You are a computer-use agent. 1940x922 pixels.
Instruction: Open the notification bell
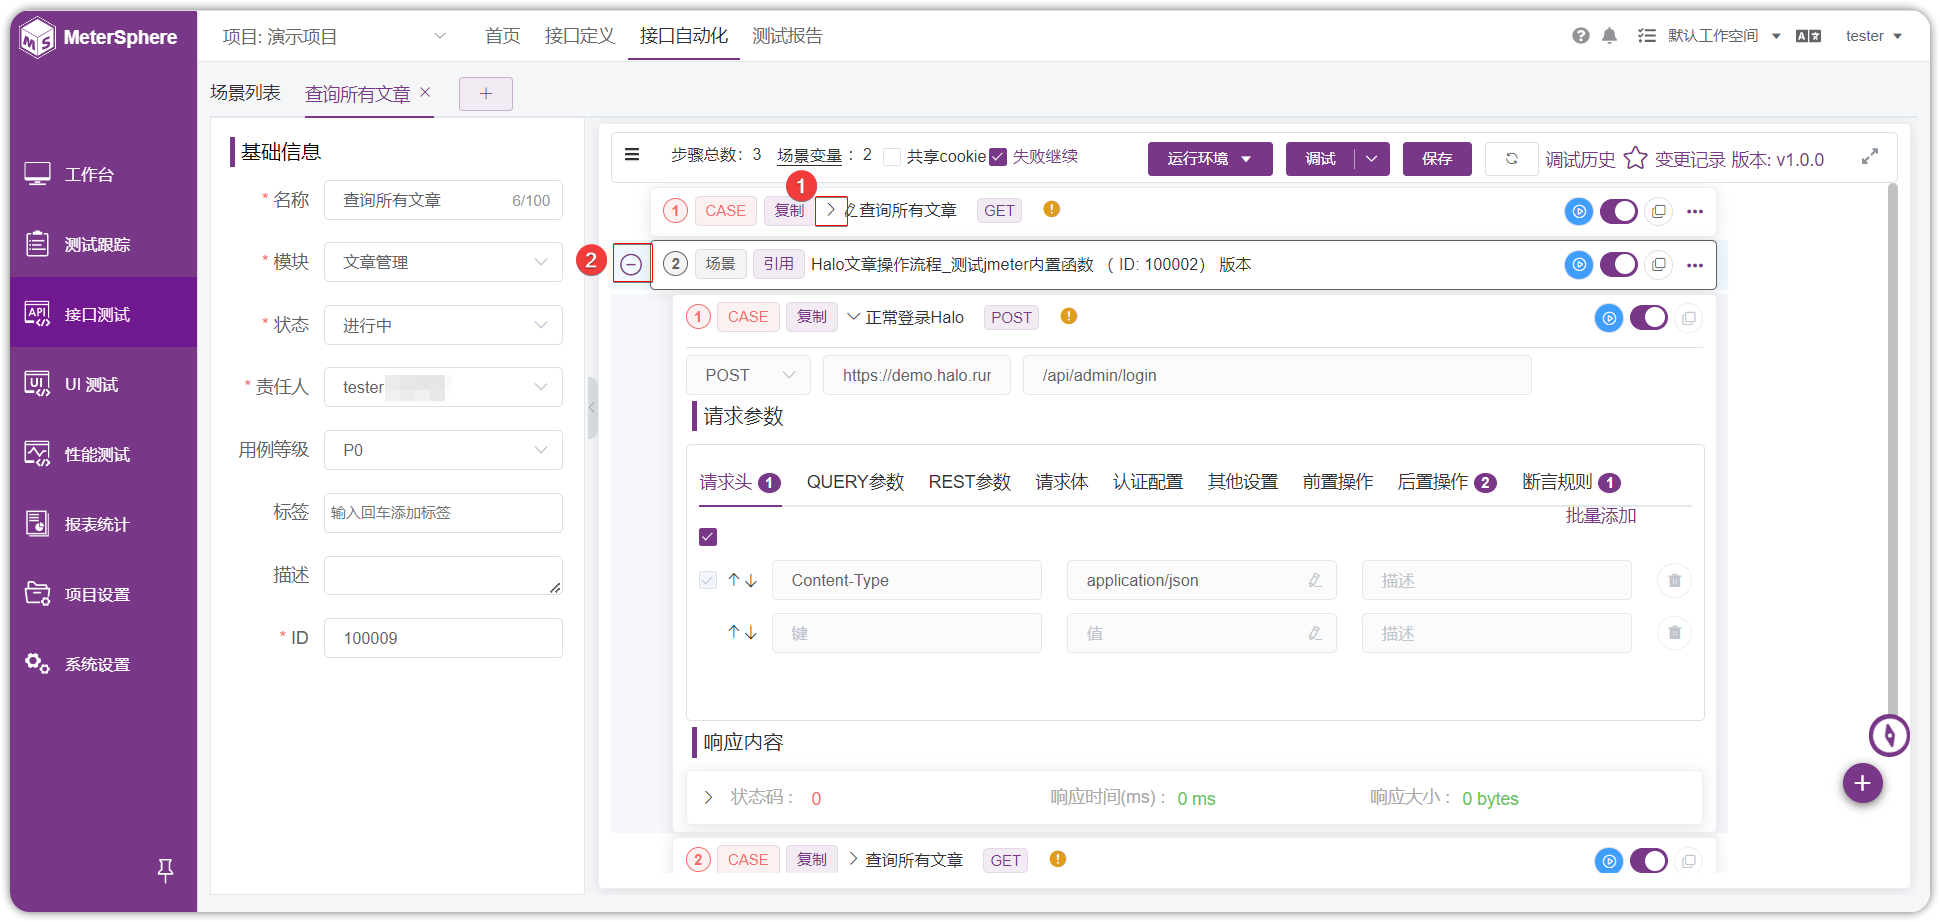pos(1609,36)
